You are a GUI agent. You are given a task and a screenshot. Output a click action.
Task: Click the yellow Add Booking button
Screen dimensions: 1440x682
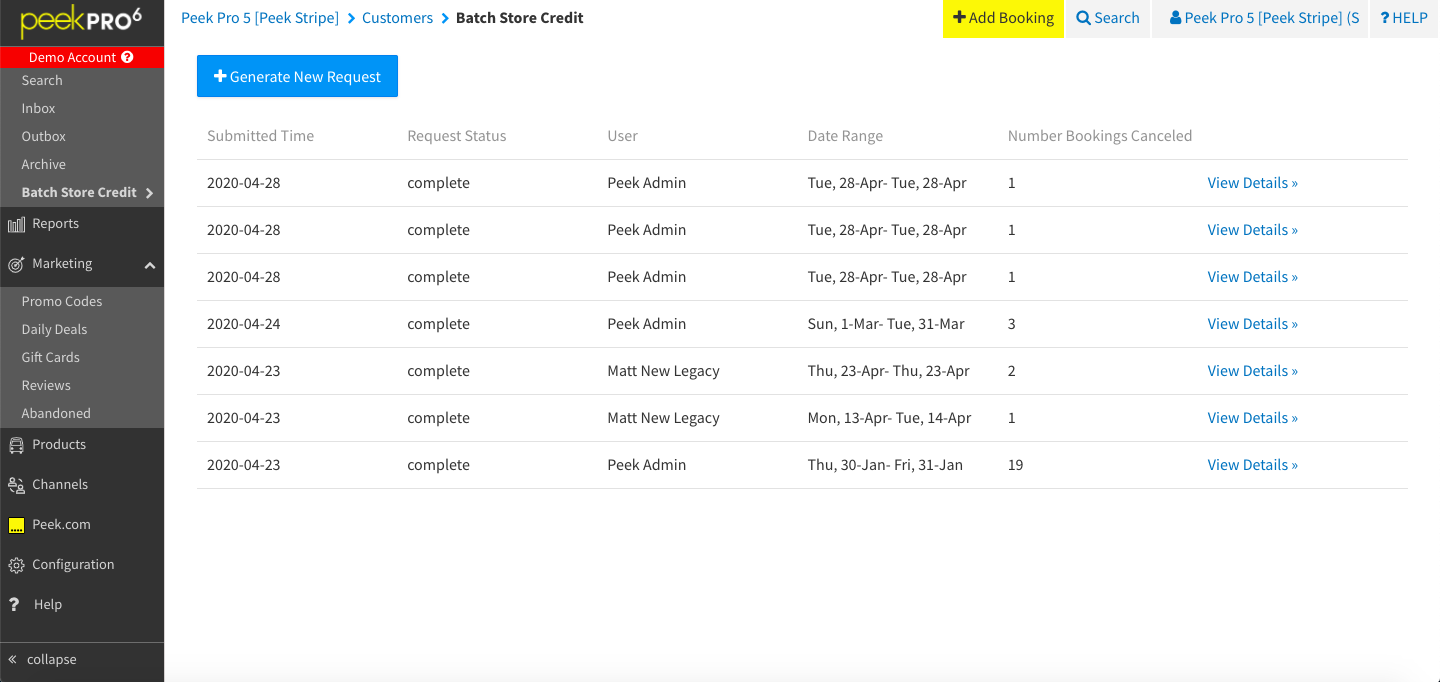coord(1003,18)
